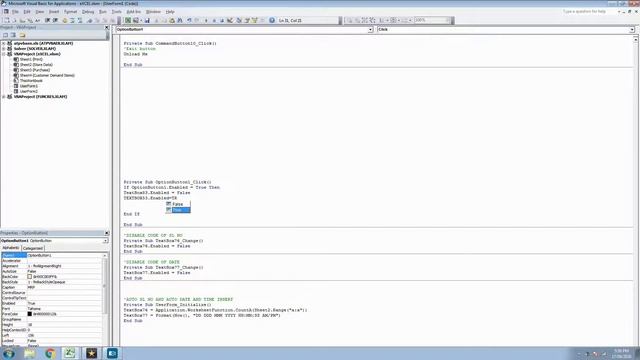The image size is (640, 360).
Task: Choose True in the autocomplete list
Action: 178,210
